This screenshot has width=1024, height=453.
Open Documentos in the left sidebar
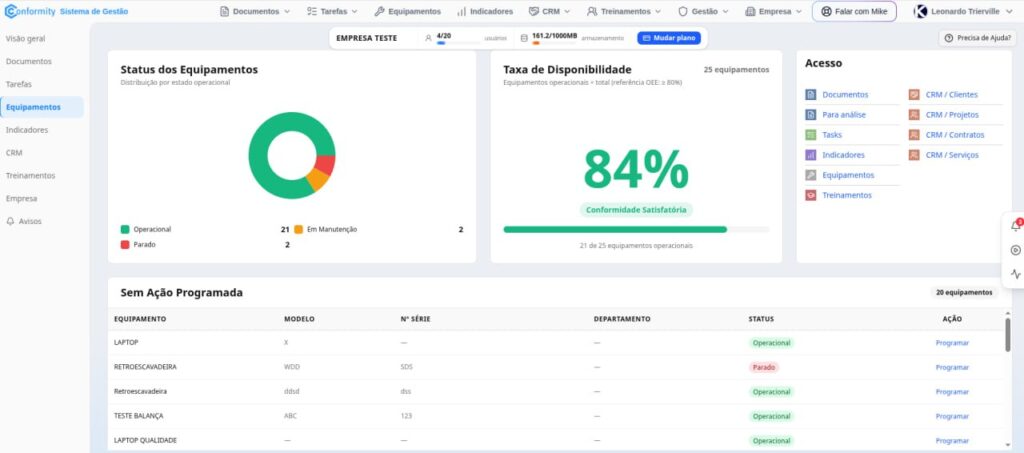[29, 61]
